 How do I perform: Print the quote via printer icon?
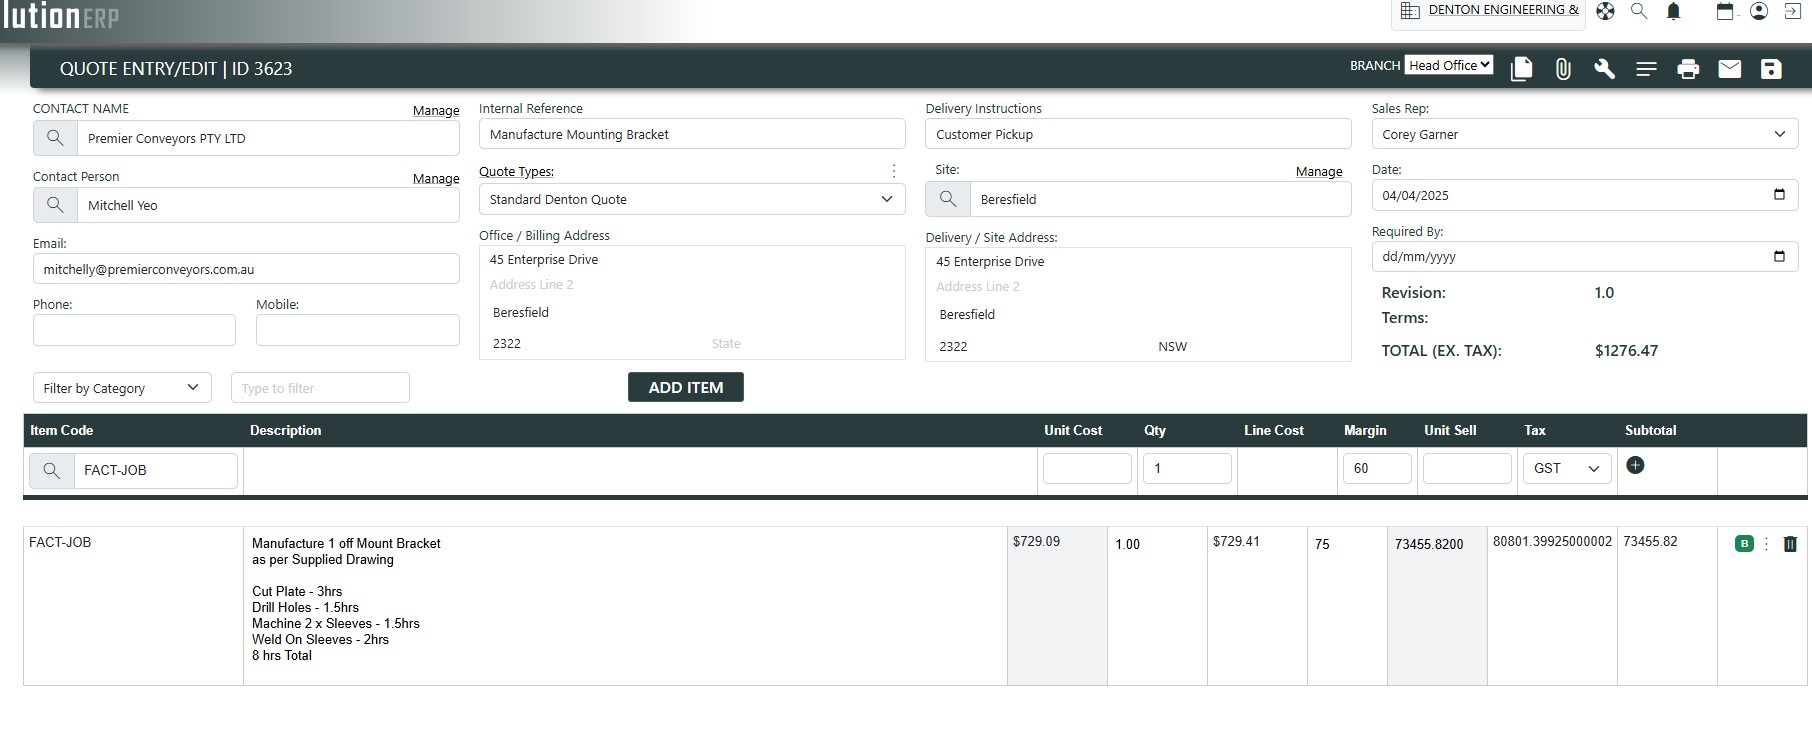pyautogui.click(x=1688, y=68)
